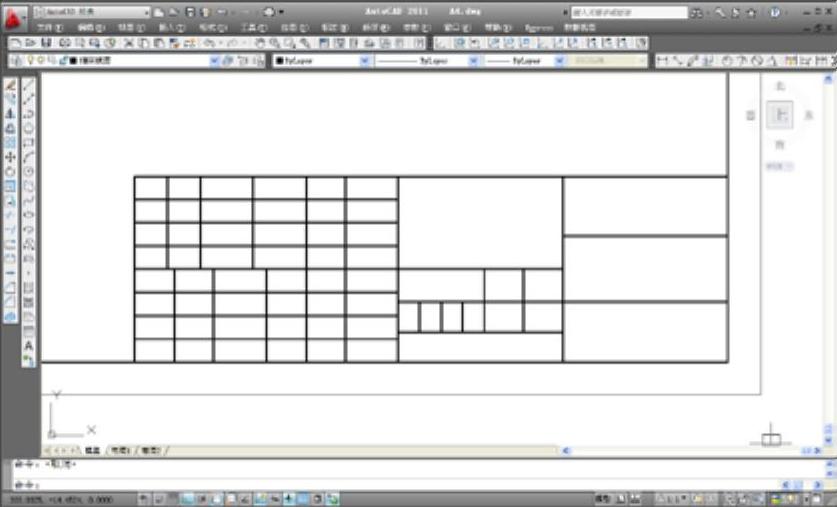The image size is (837, 507).
Task: Click the InfoCenter search input field
Action: [629, 12]
